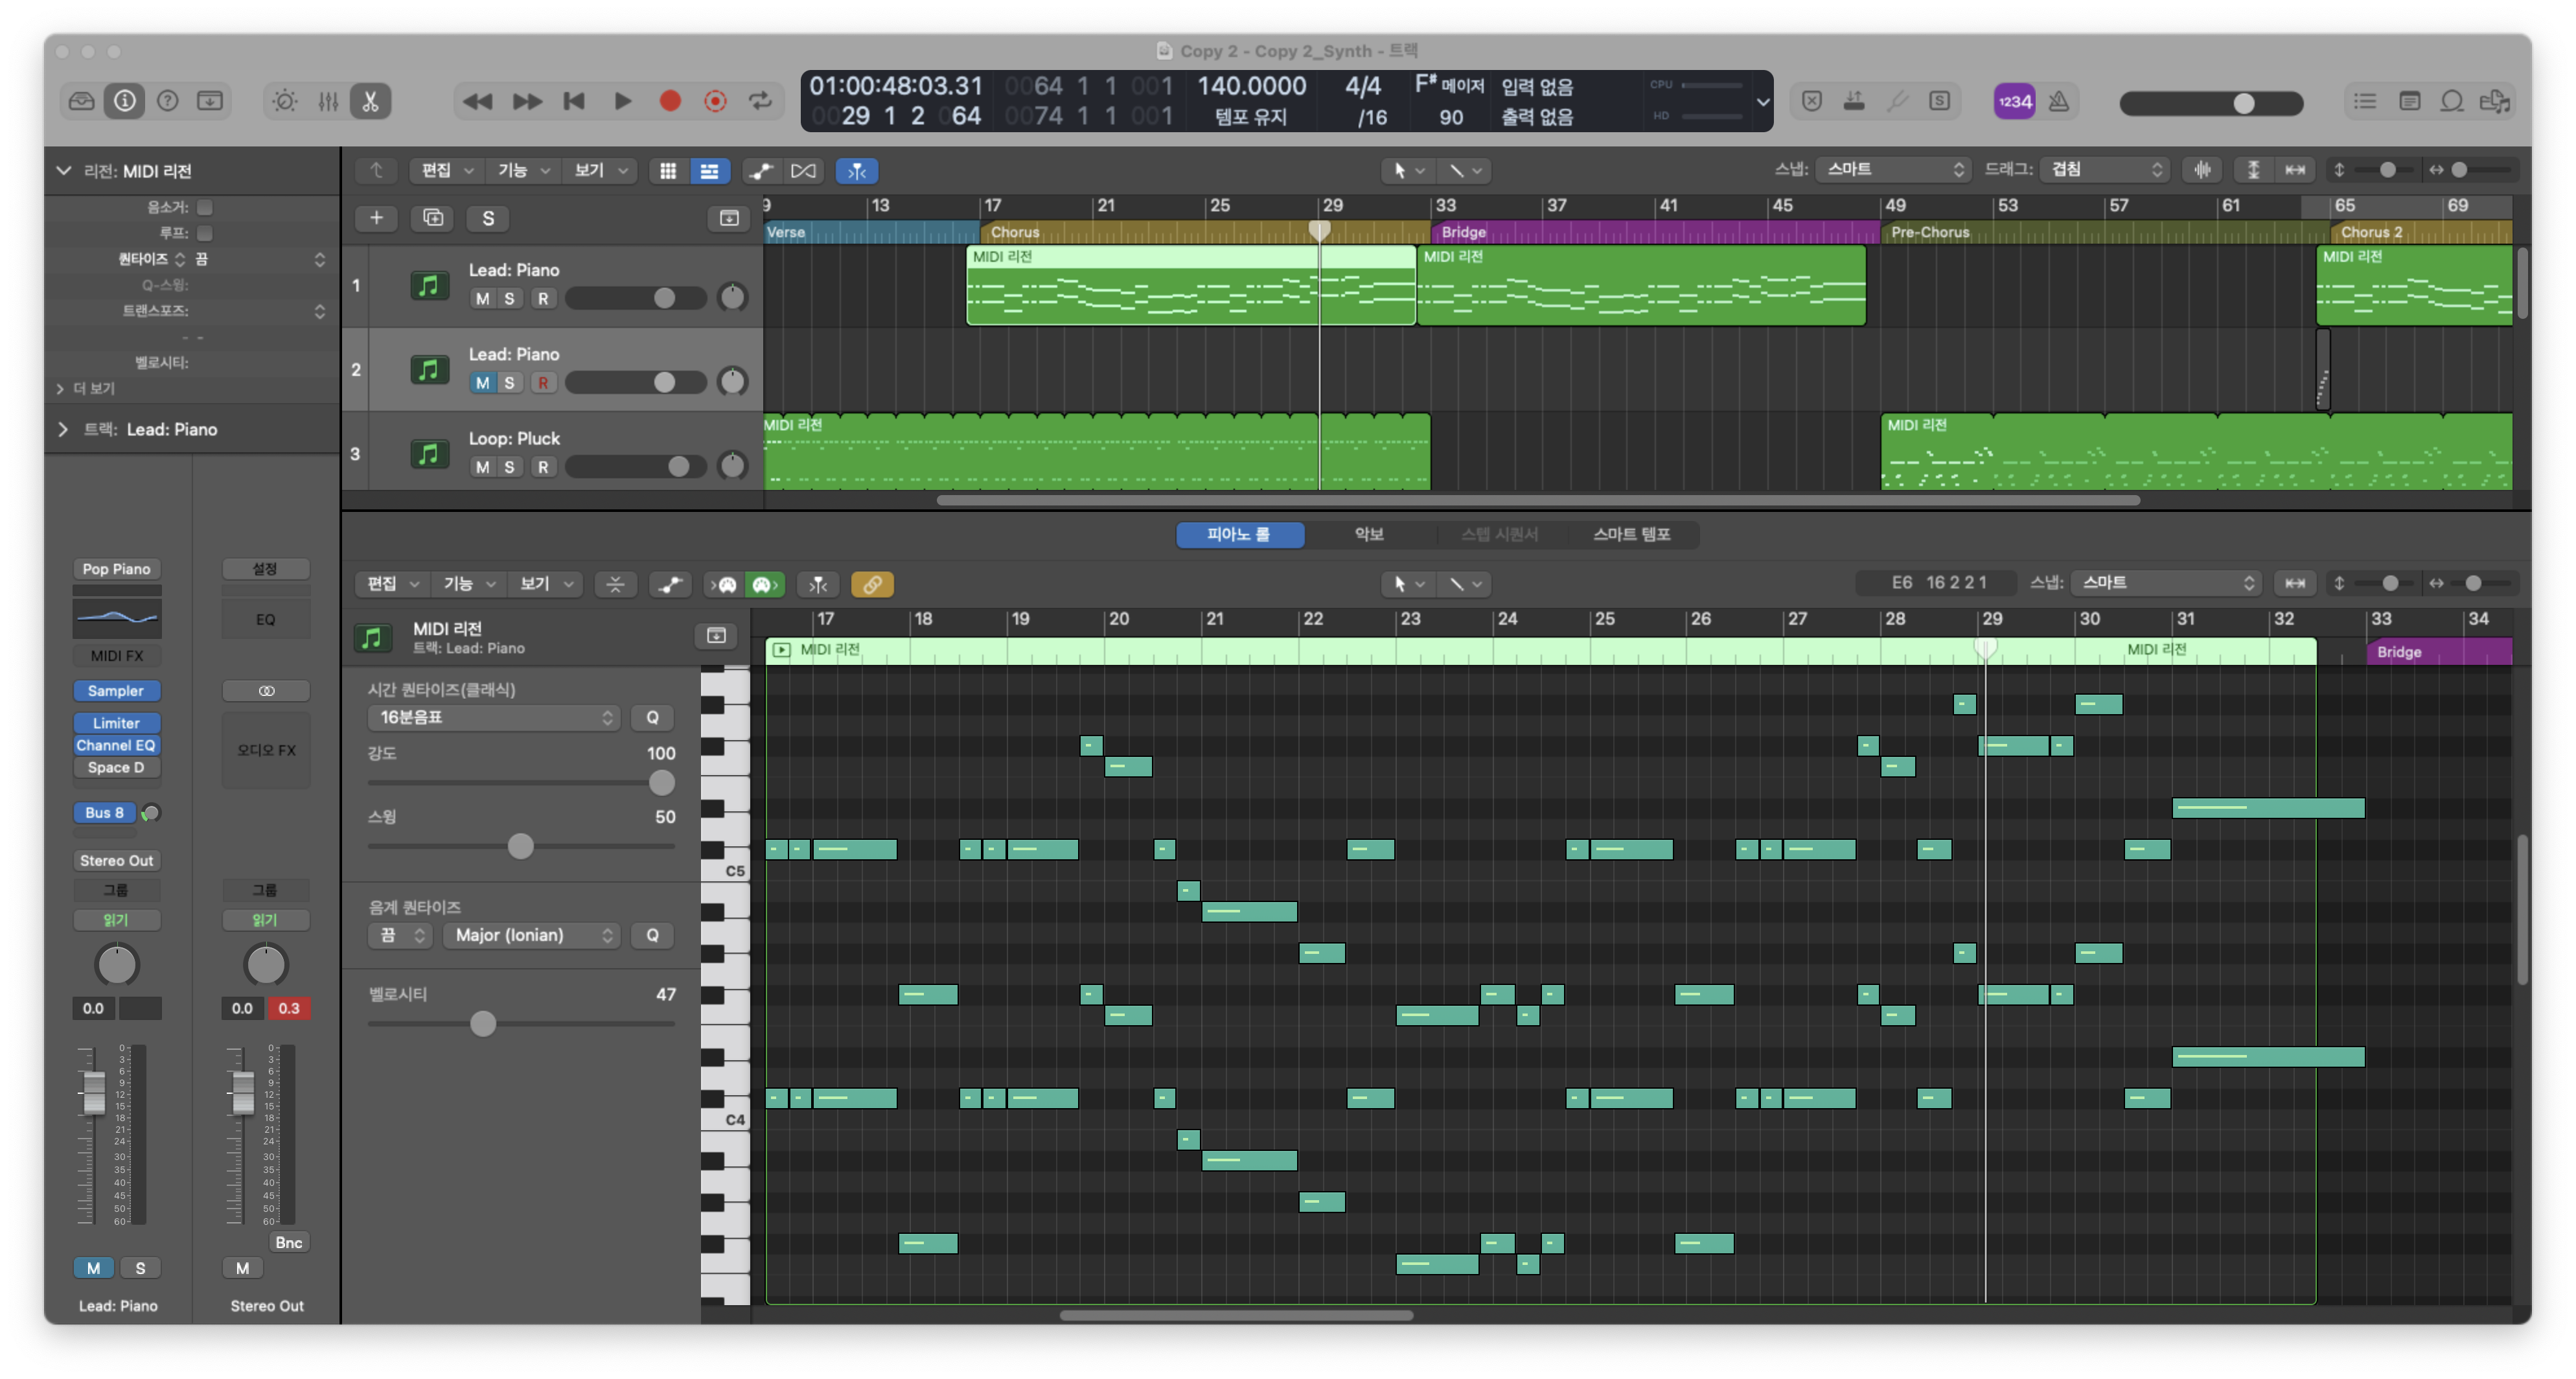Screen dimensions: 2576x1379
Task: Switch to the Score (악보) tab
Action: pos(1368,534)
